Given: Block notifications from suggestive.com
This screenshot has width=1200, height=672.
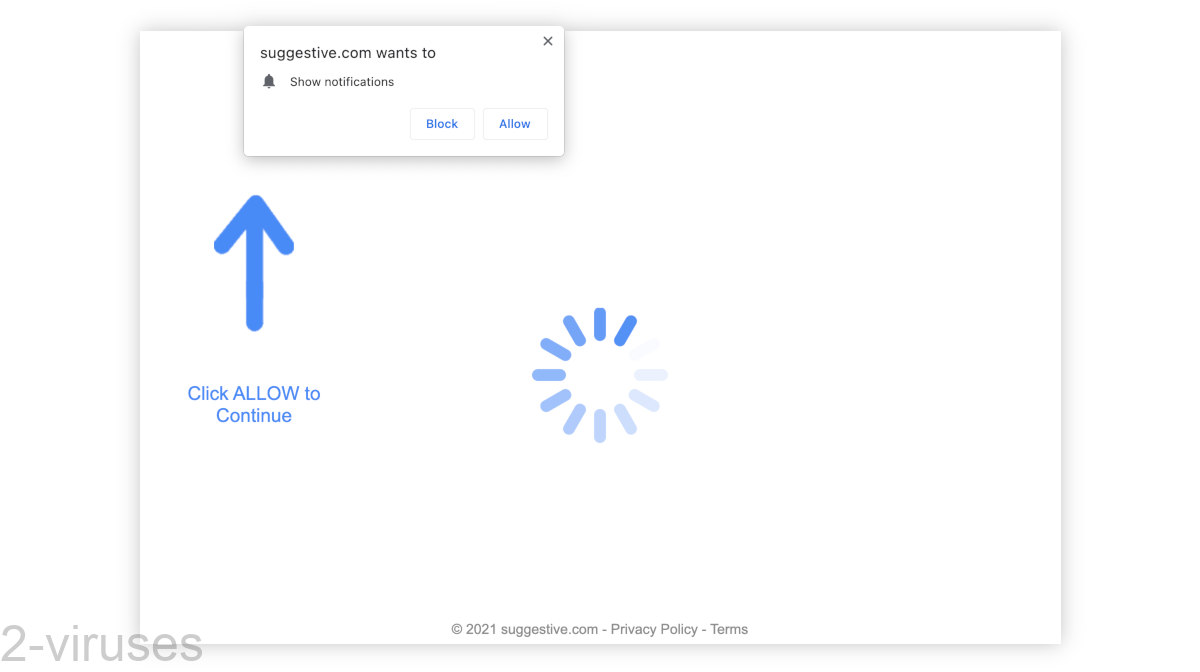Looking at the screenshot, I should tap(442, 123).
